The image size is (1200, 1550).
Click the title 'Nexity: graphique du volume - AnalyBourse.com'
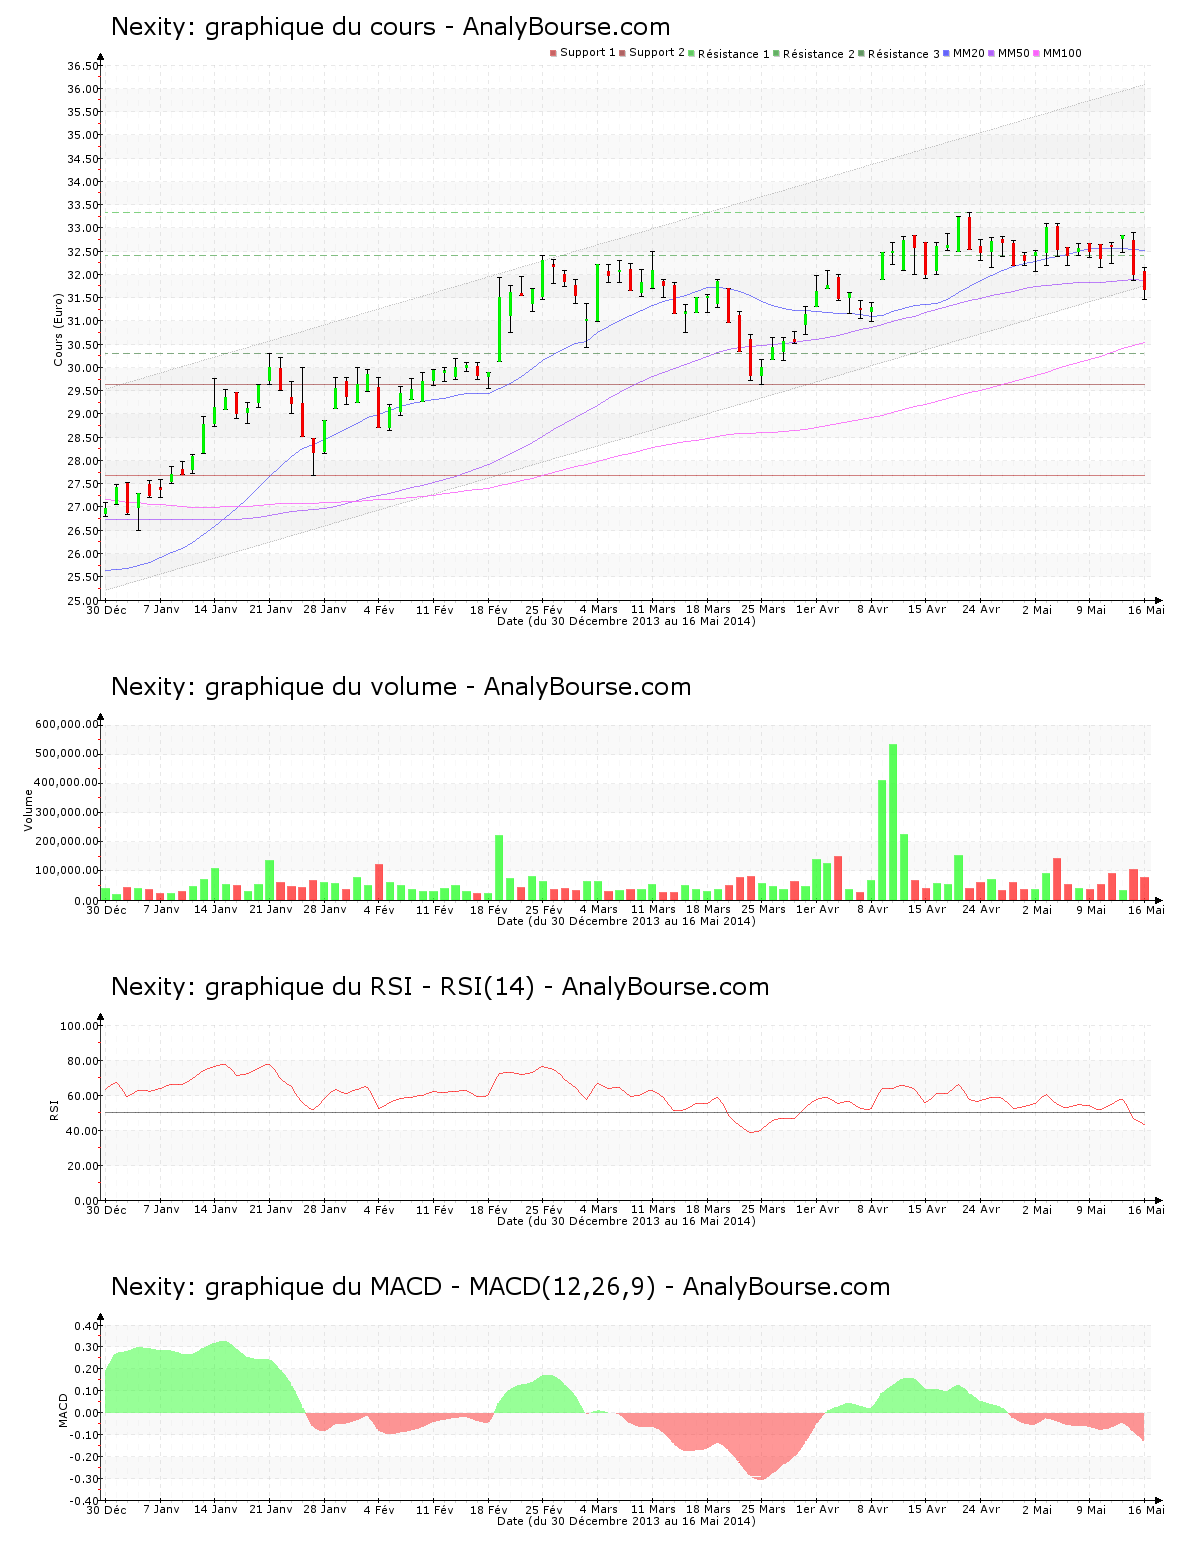pos(401,687)
